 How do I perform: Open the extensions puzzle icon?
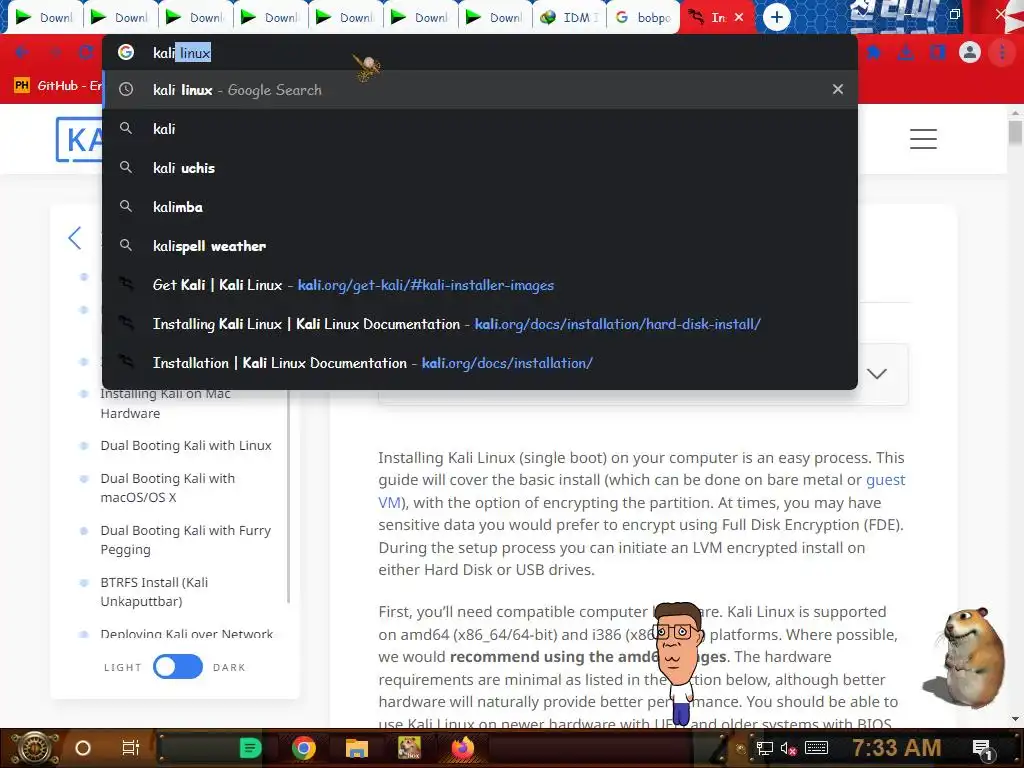click(x=873, y=52)
